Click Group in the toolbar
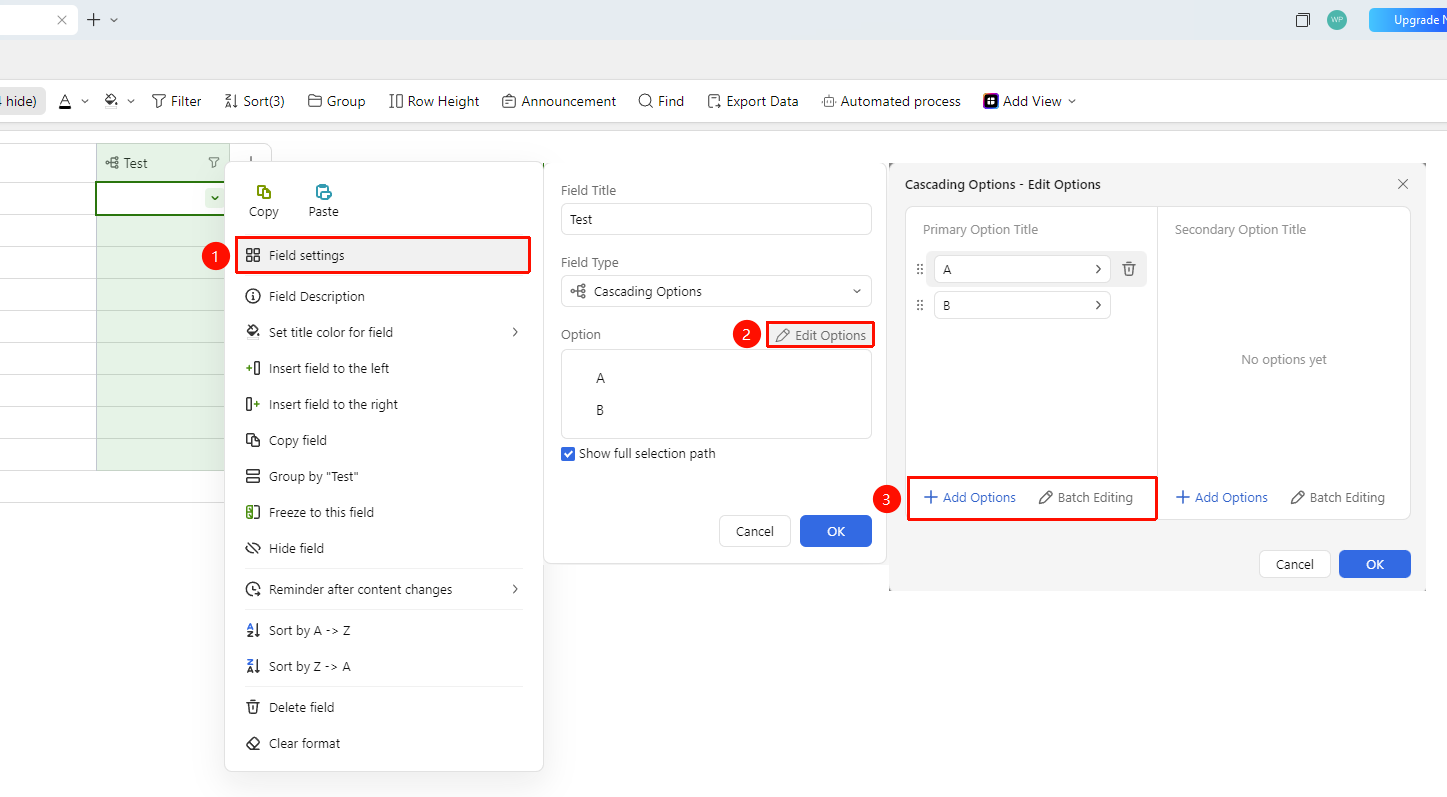 337,101
